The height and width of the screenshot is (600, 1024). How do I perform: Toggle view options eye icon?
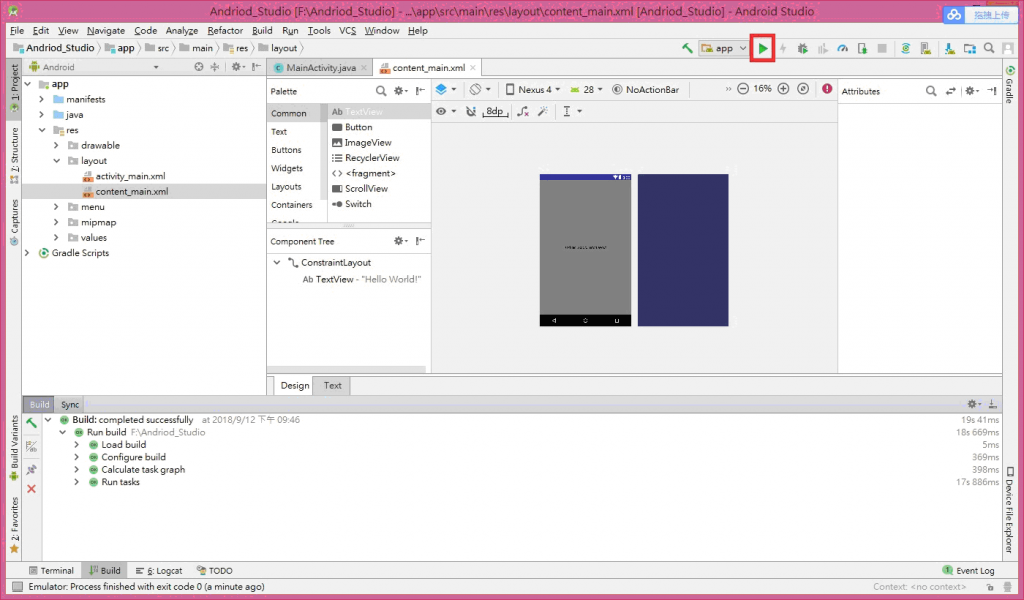pos(445,112)
